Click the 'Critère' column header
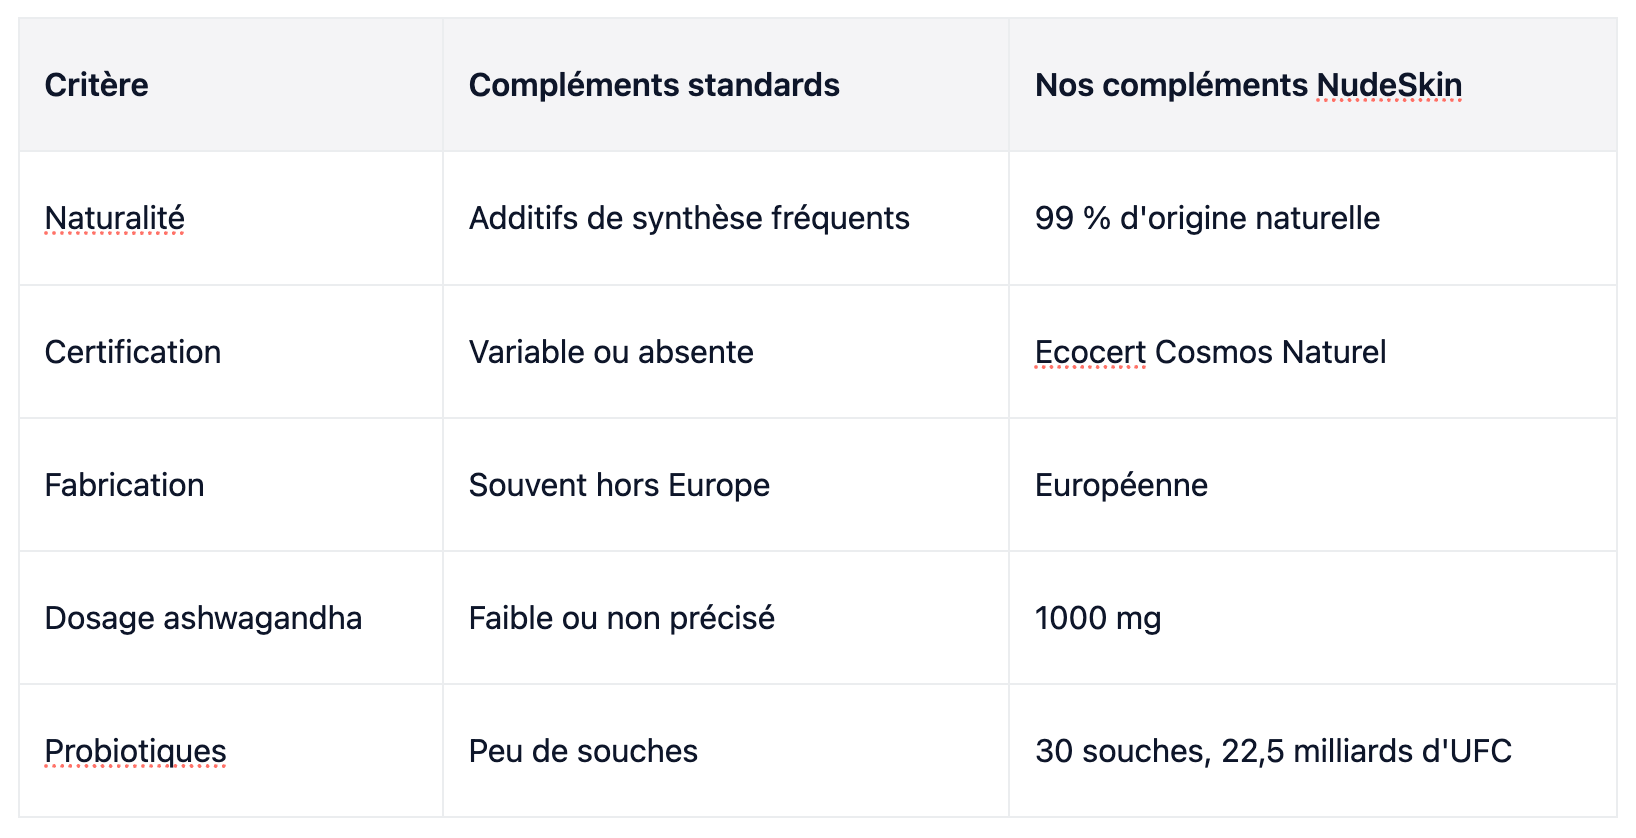Viewport: 1636px width, 838px height. coord(231,85)
